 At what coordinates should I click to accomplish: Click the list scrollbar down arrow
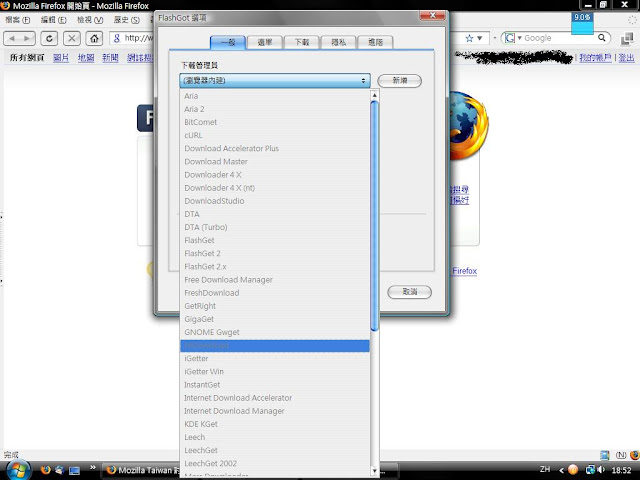pos(374,471)
